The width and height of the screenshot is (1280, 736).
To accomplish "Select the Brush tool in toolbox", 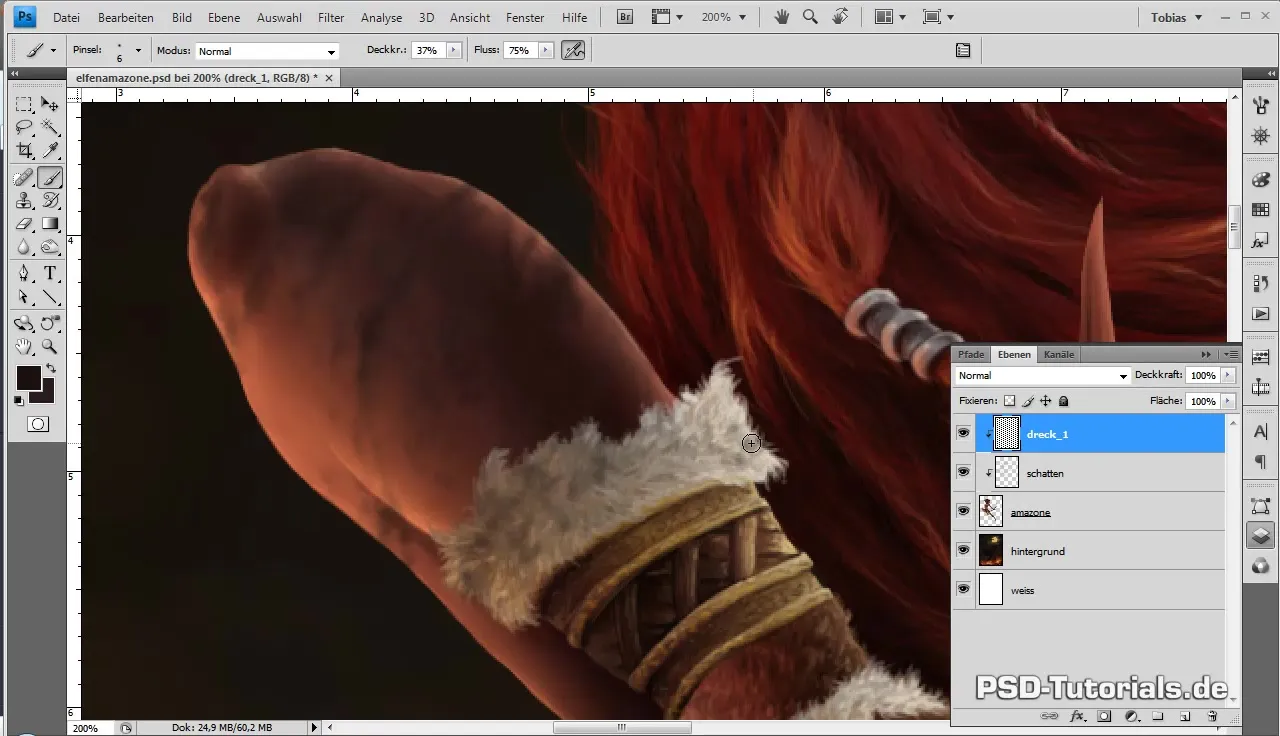I will [49, 178].
